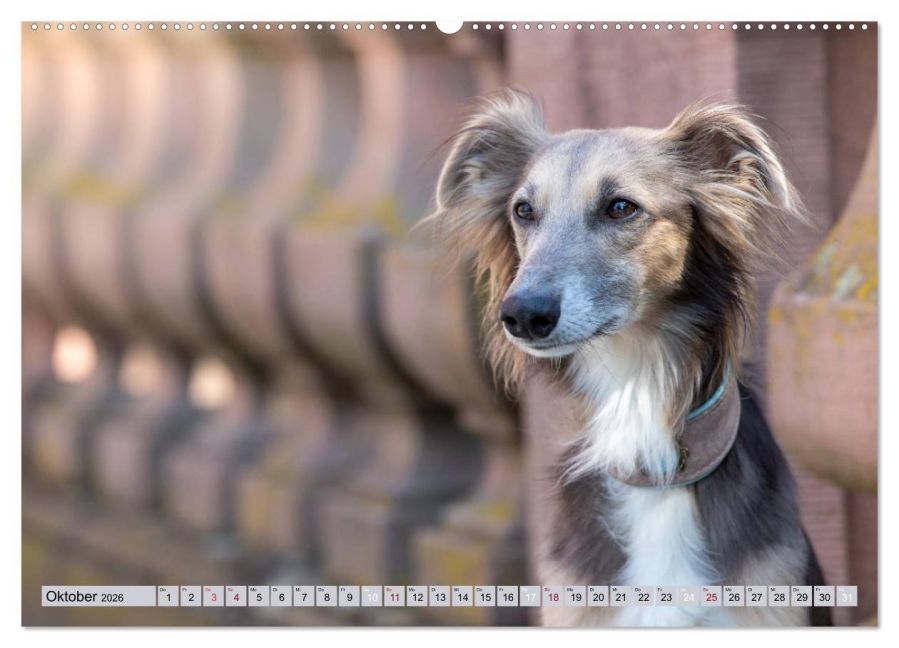Select day 1 in the calendar strip
Image resolution: width=899 pixels, height=648 pixels.
point(168,596)
